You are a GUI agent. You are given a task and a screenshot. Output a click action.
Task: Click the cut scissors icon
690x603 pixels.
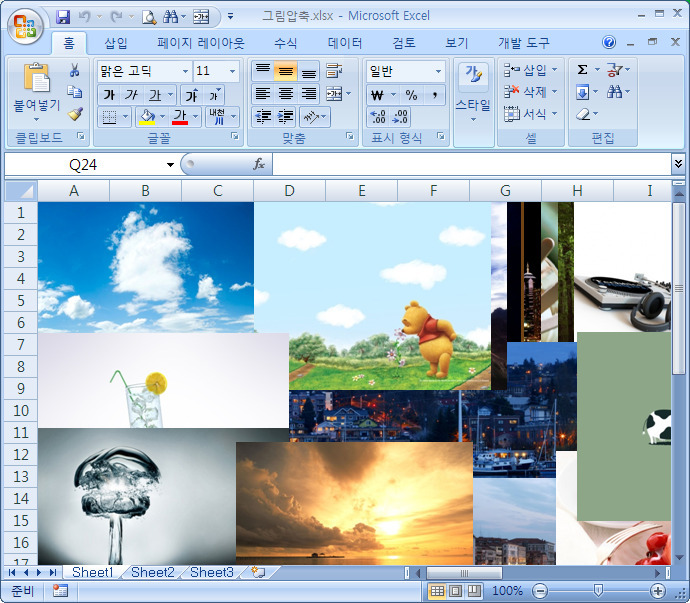click(x=75, y=70)
